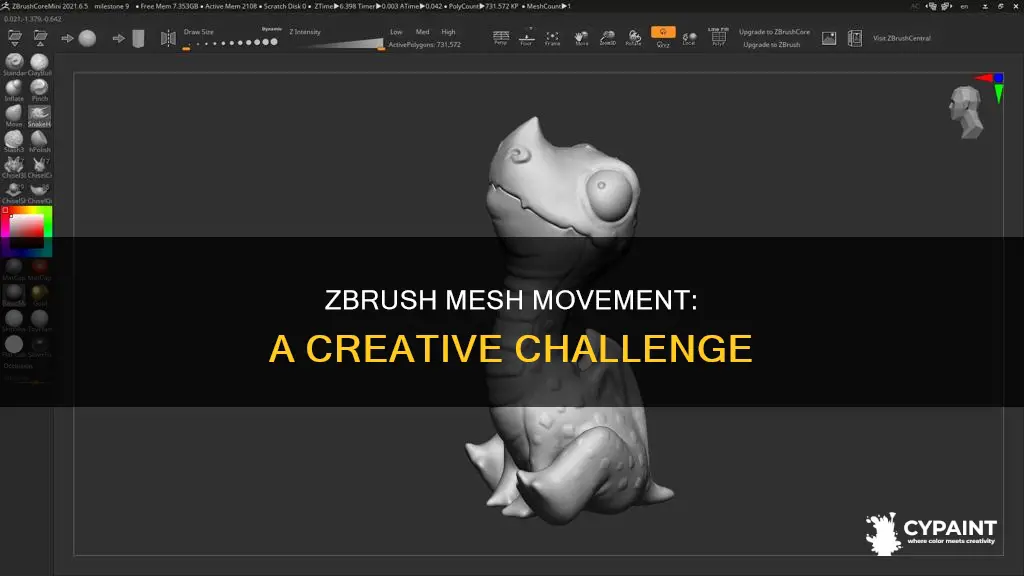Viewport: 1024px width, 576px height.
Task: Click the red X axis cone
Action: (x=983, y=78)
